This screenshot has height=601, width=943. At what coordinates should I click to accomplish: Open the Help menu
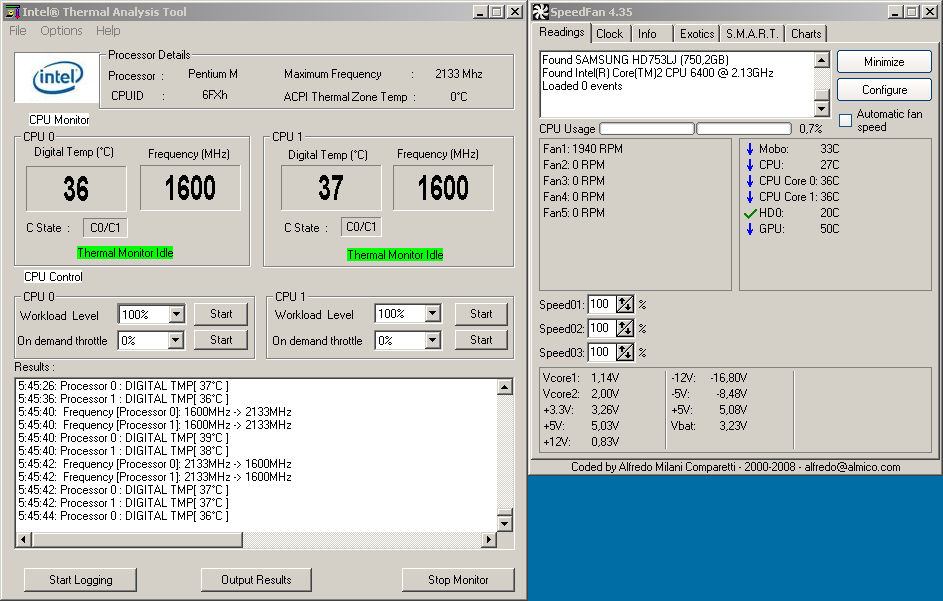coord(108,31)
